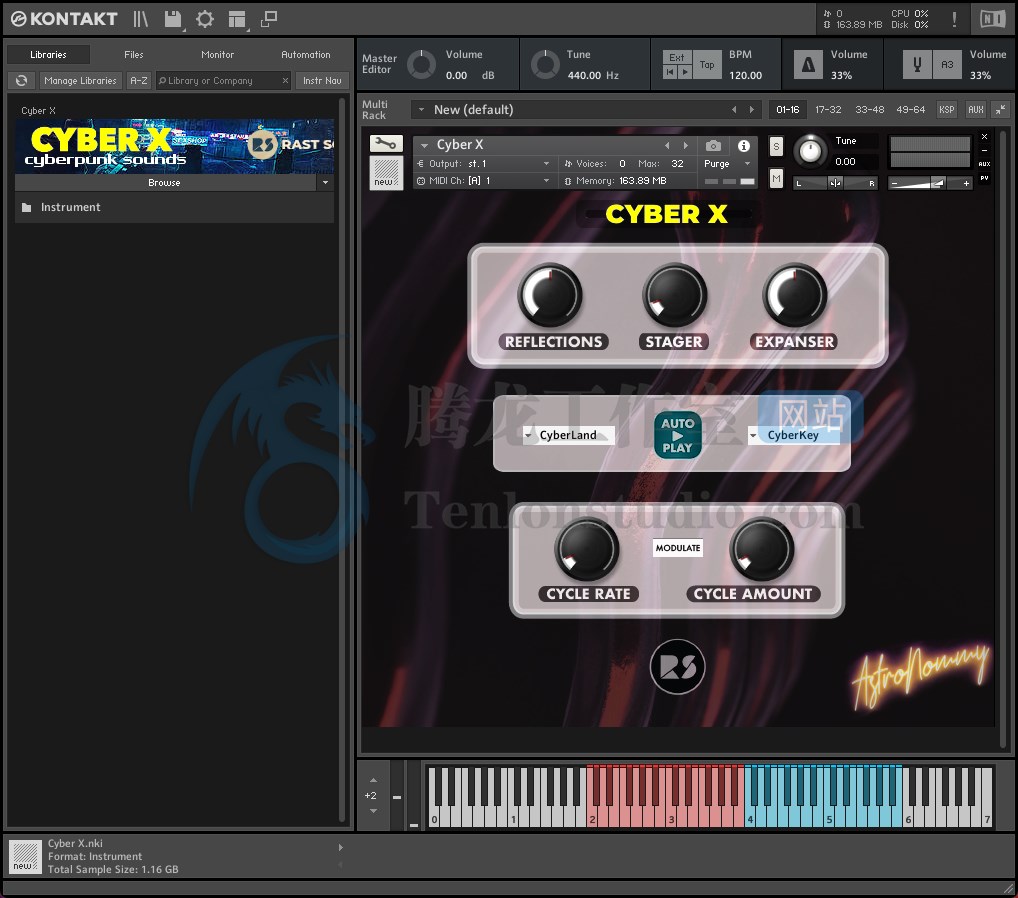
Task: Click the STAGER knob
Action: coord(675,295)
